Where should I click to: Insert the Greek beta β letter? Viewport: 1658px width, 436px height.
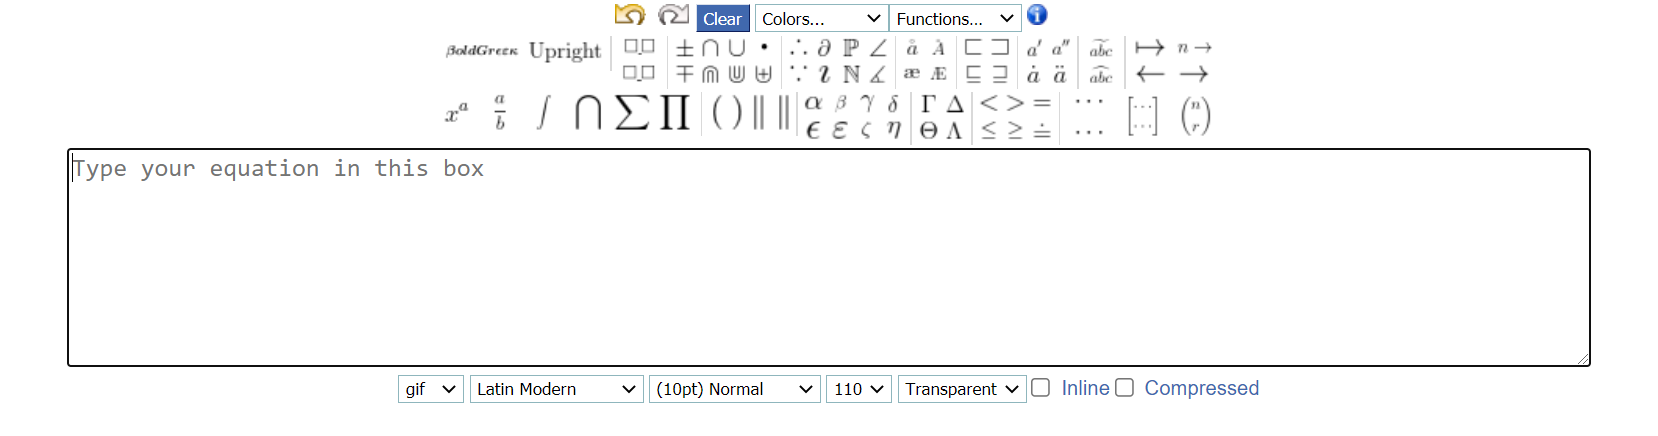click(x=841, y=103)
